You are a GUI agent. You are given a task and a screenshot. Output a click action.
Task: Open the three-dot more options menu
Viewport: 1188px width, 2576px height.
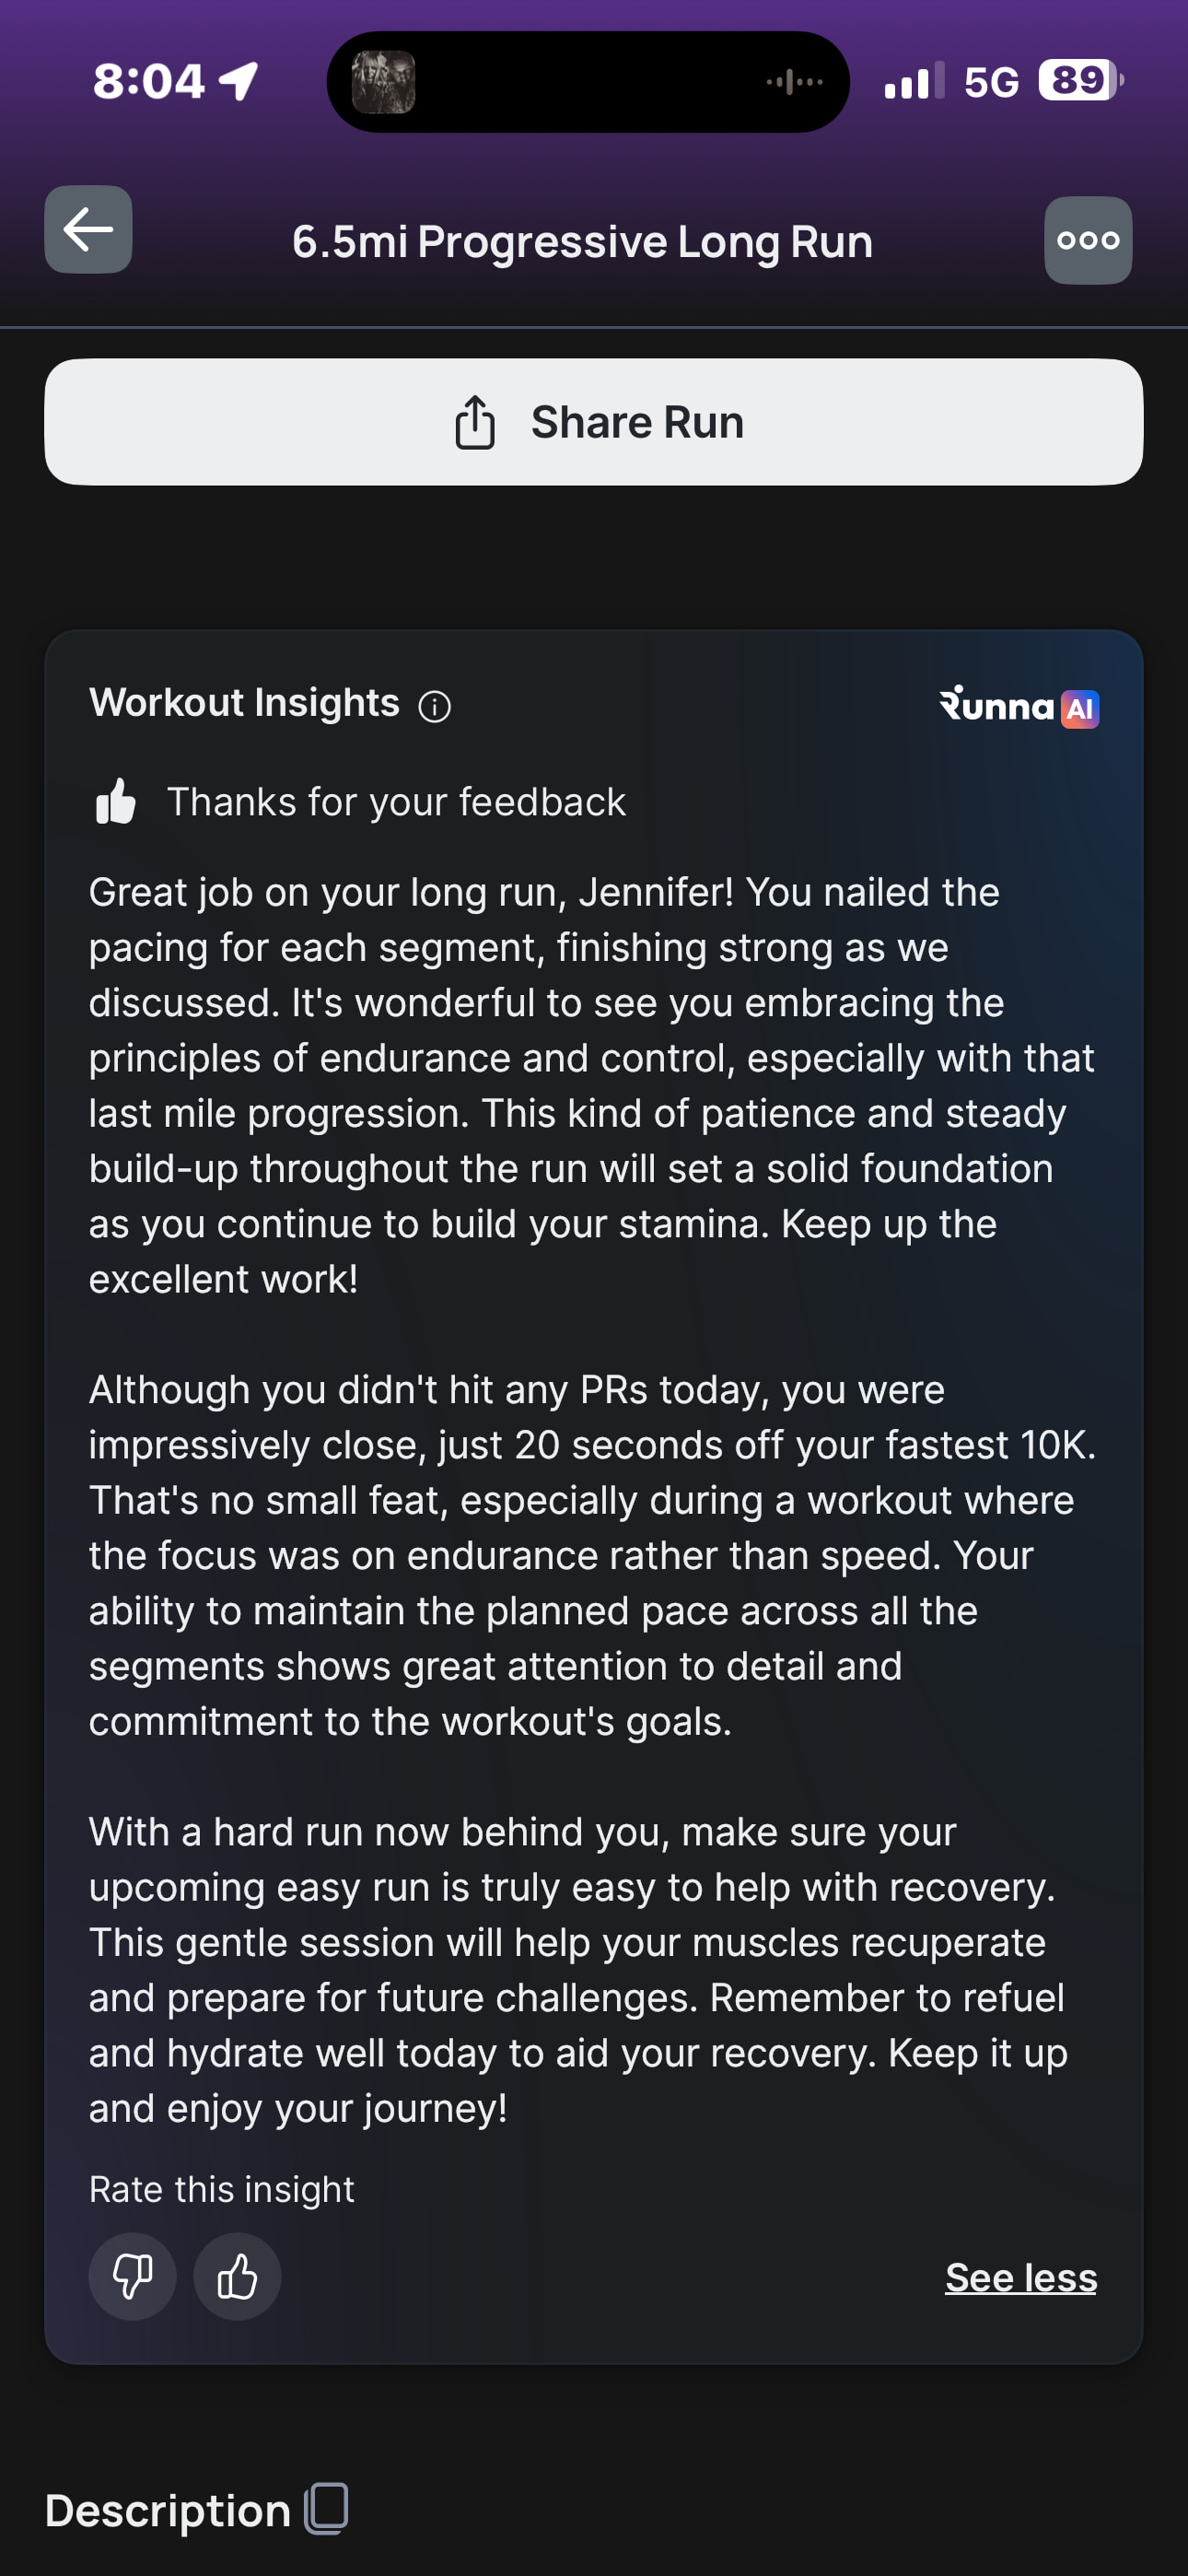point(1088,240)
